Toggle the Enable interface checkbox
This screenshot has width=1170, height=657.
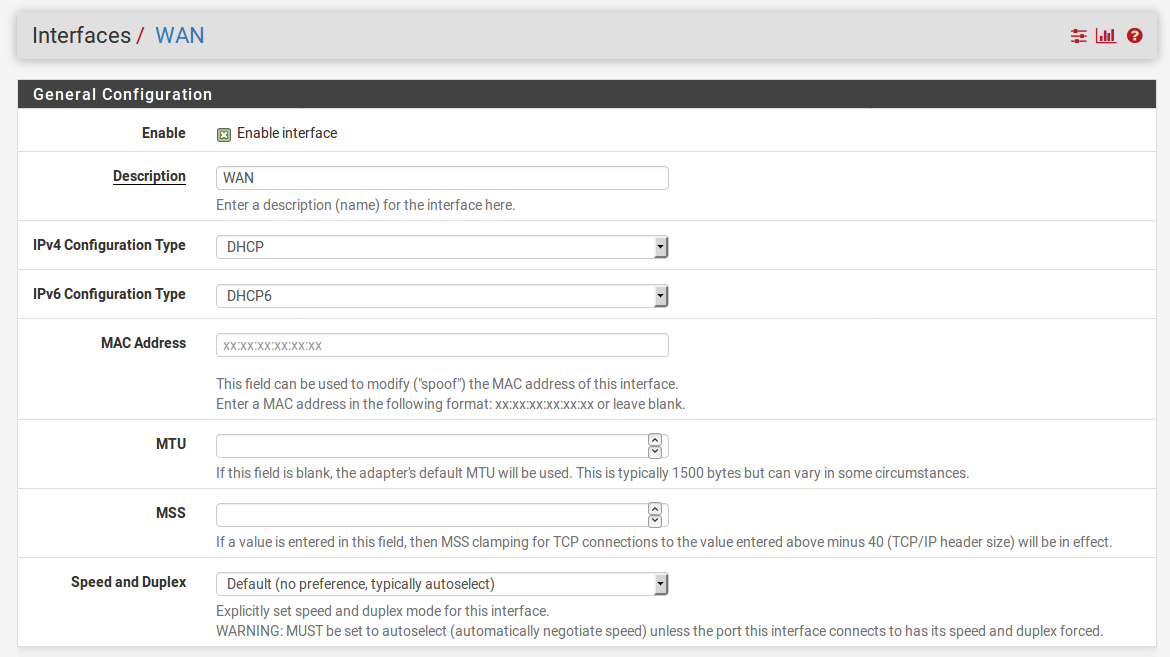click(224, 134)
